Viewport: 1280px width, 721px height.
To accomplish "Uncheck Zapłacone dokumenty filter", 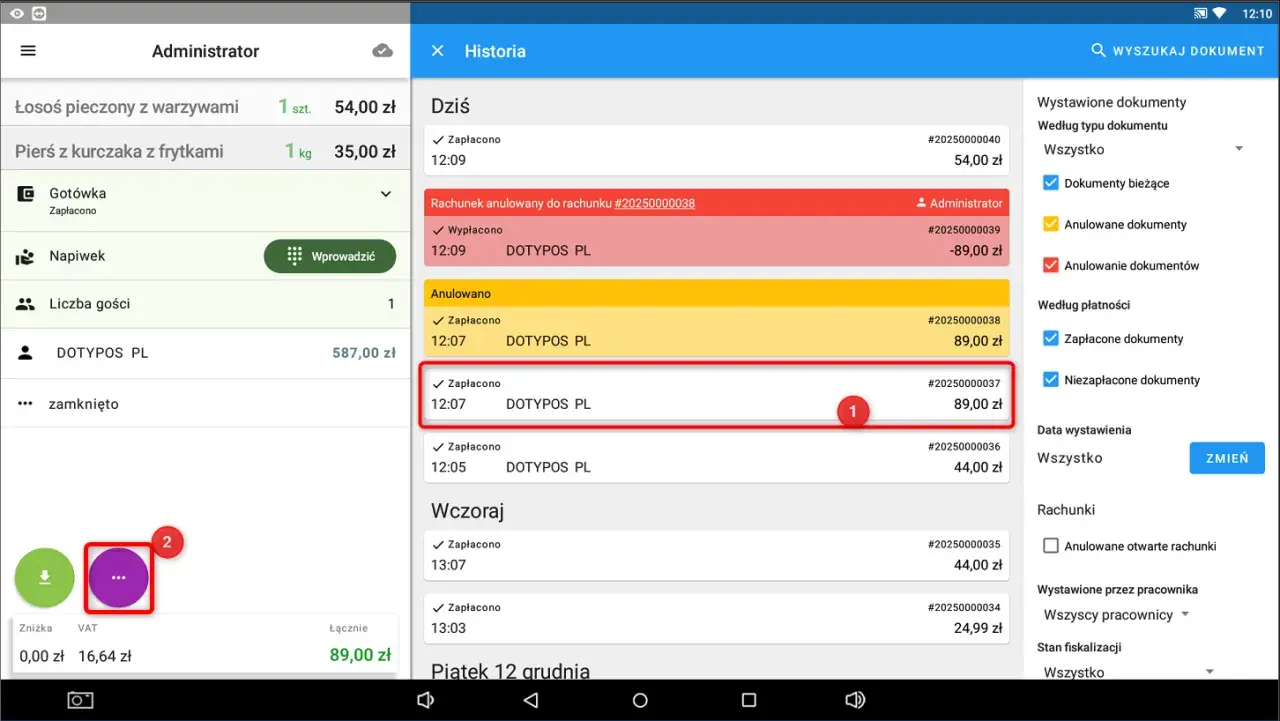I will click(x=1050, y=338).
